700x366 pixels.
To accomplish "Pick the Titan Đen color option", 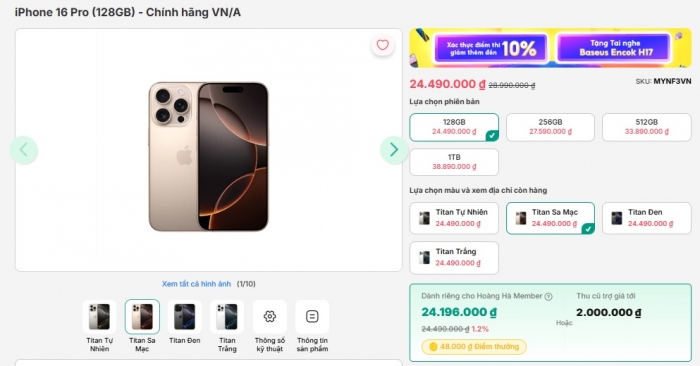I will pos(646,218).
